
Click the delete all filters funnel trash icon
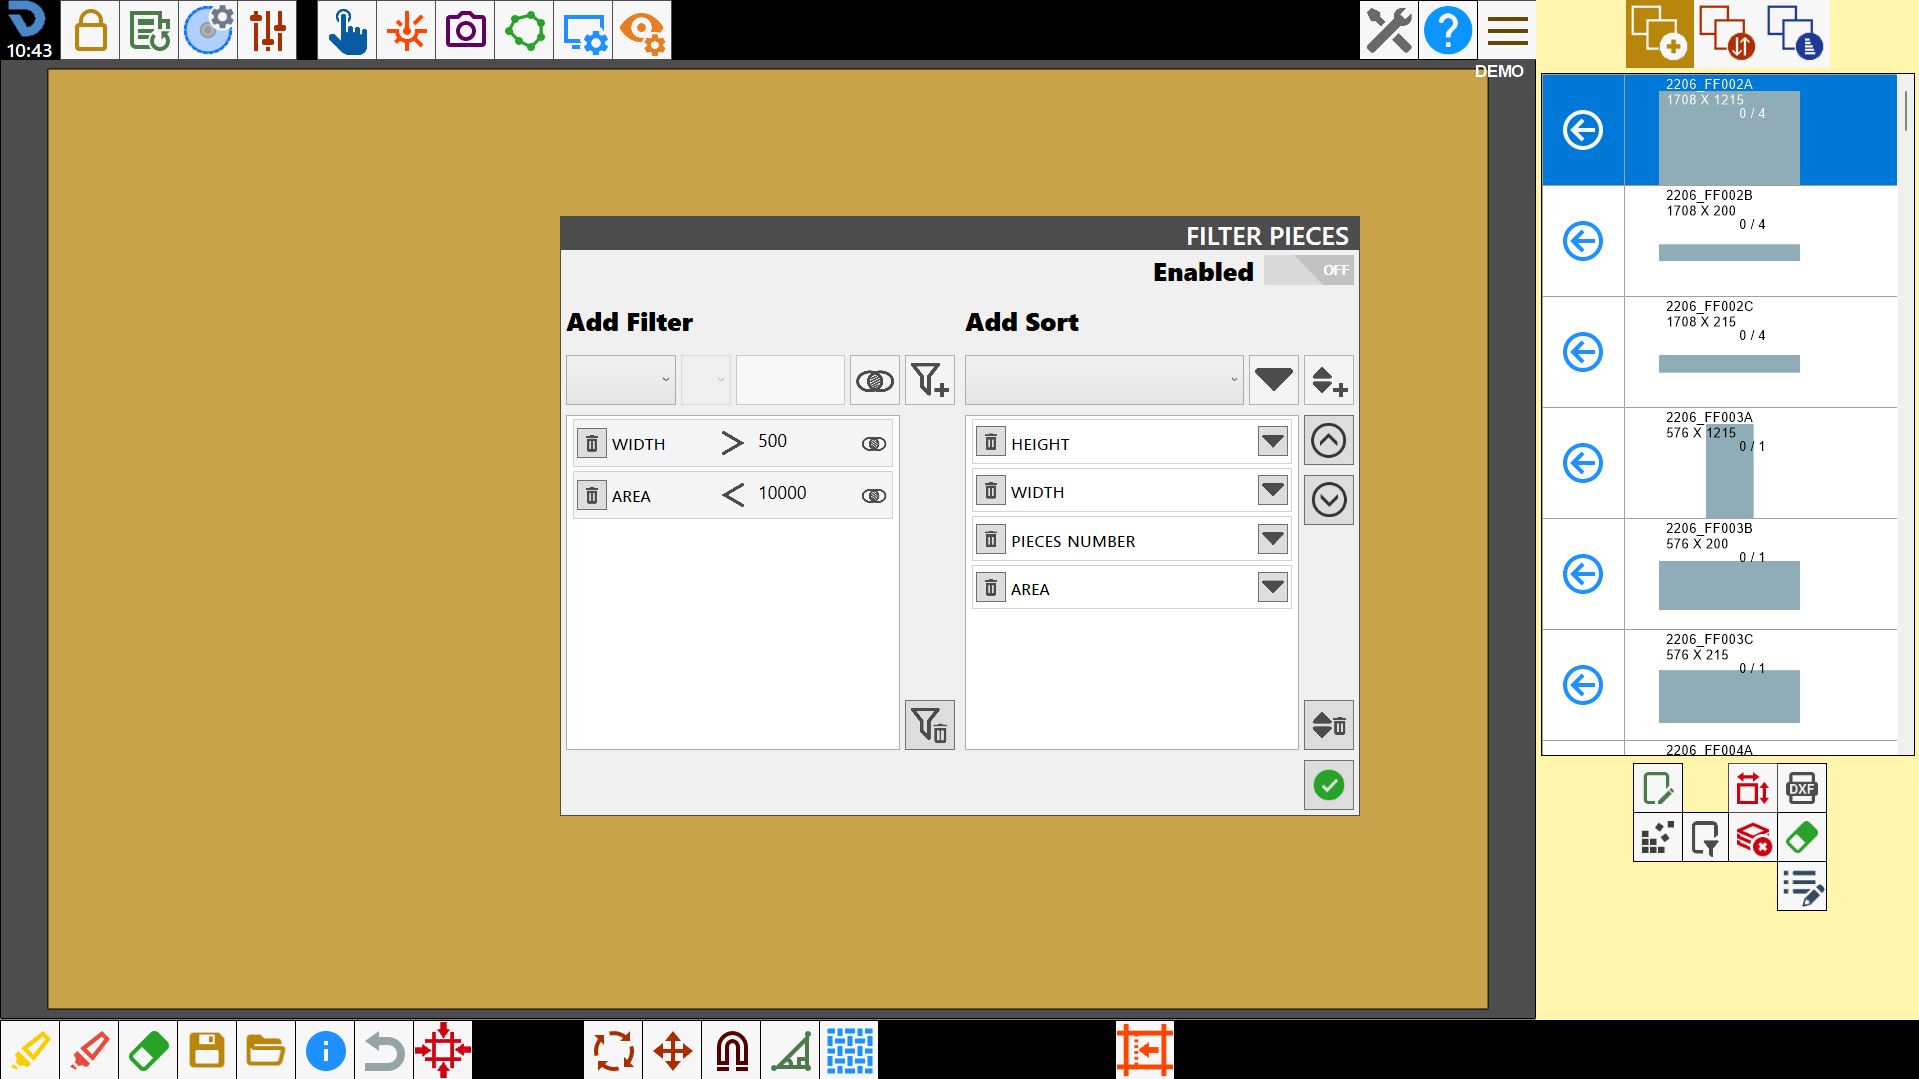coord(930,725)
